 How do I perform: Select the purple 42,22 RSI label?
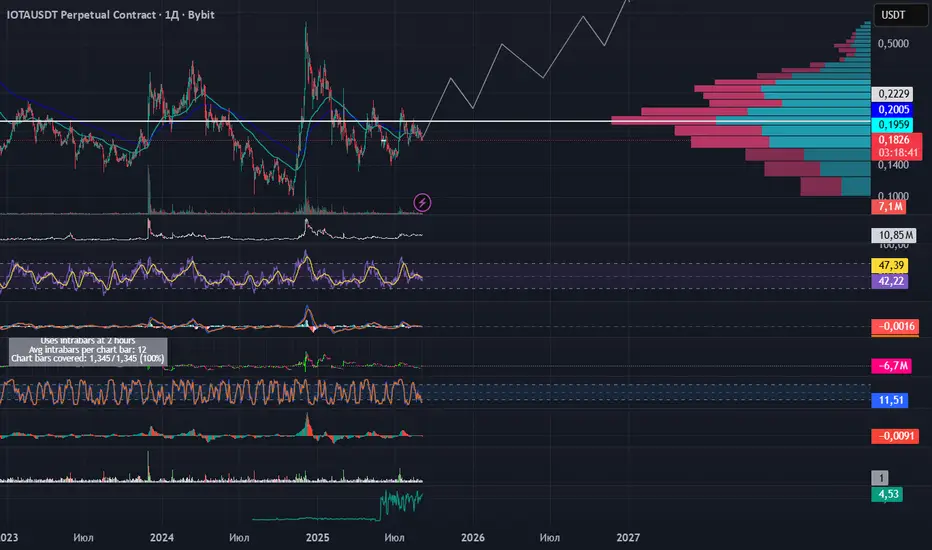click(890, 281)
